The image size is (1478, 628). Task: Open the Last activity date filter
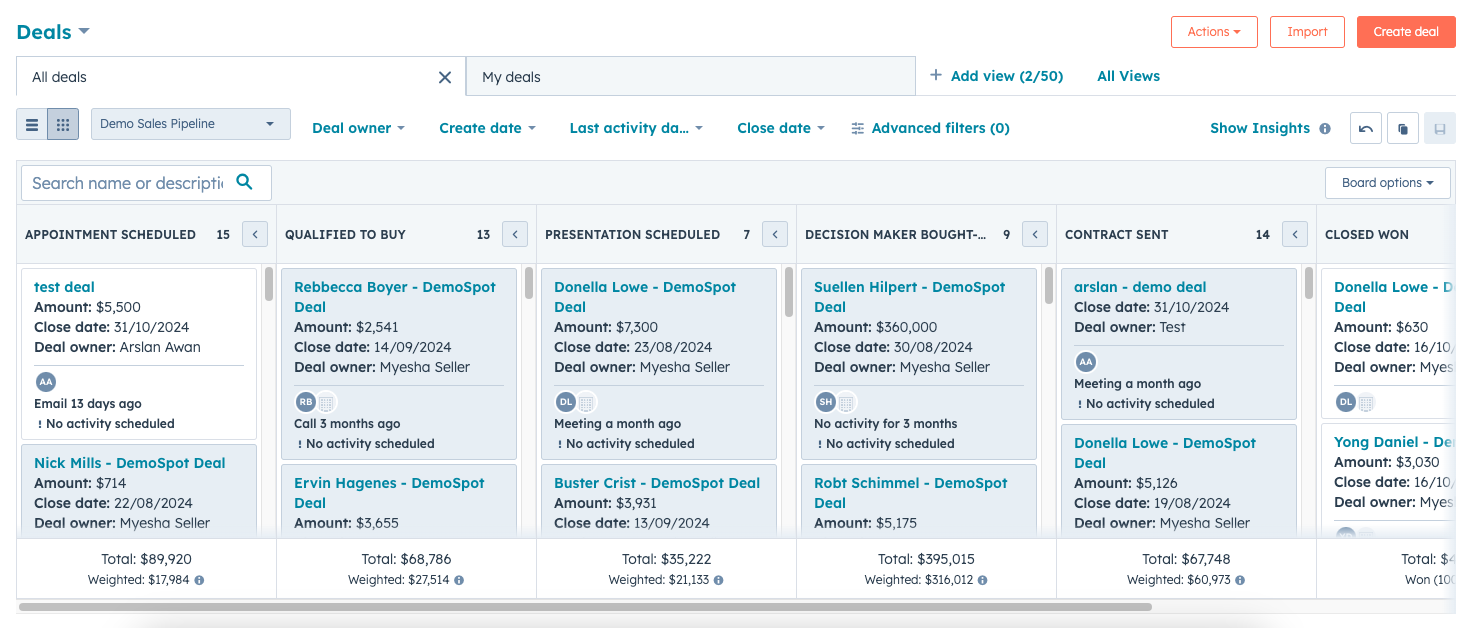tap(636, 128)
